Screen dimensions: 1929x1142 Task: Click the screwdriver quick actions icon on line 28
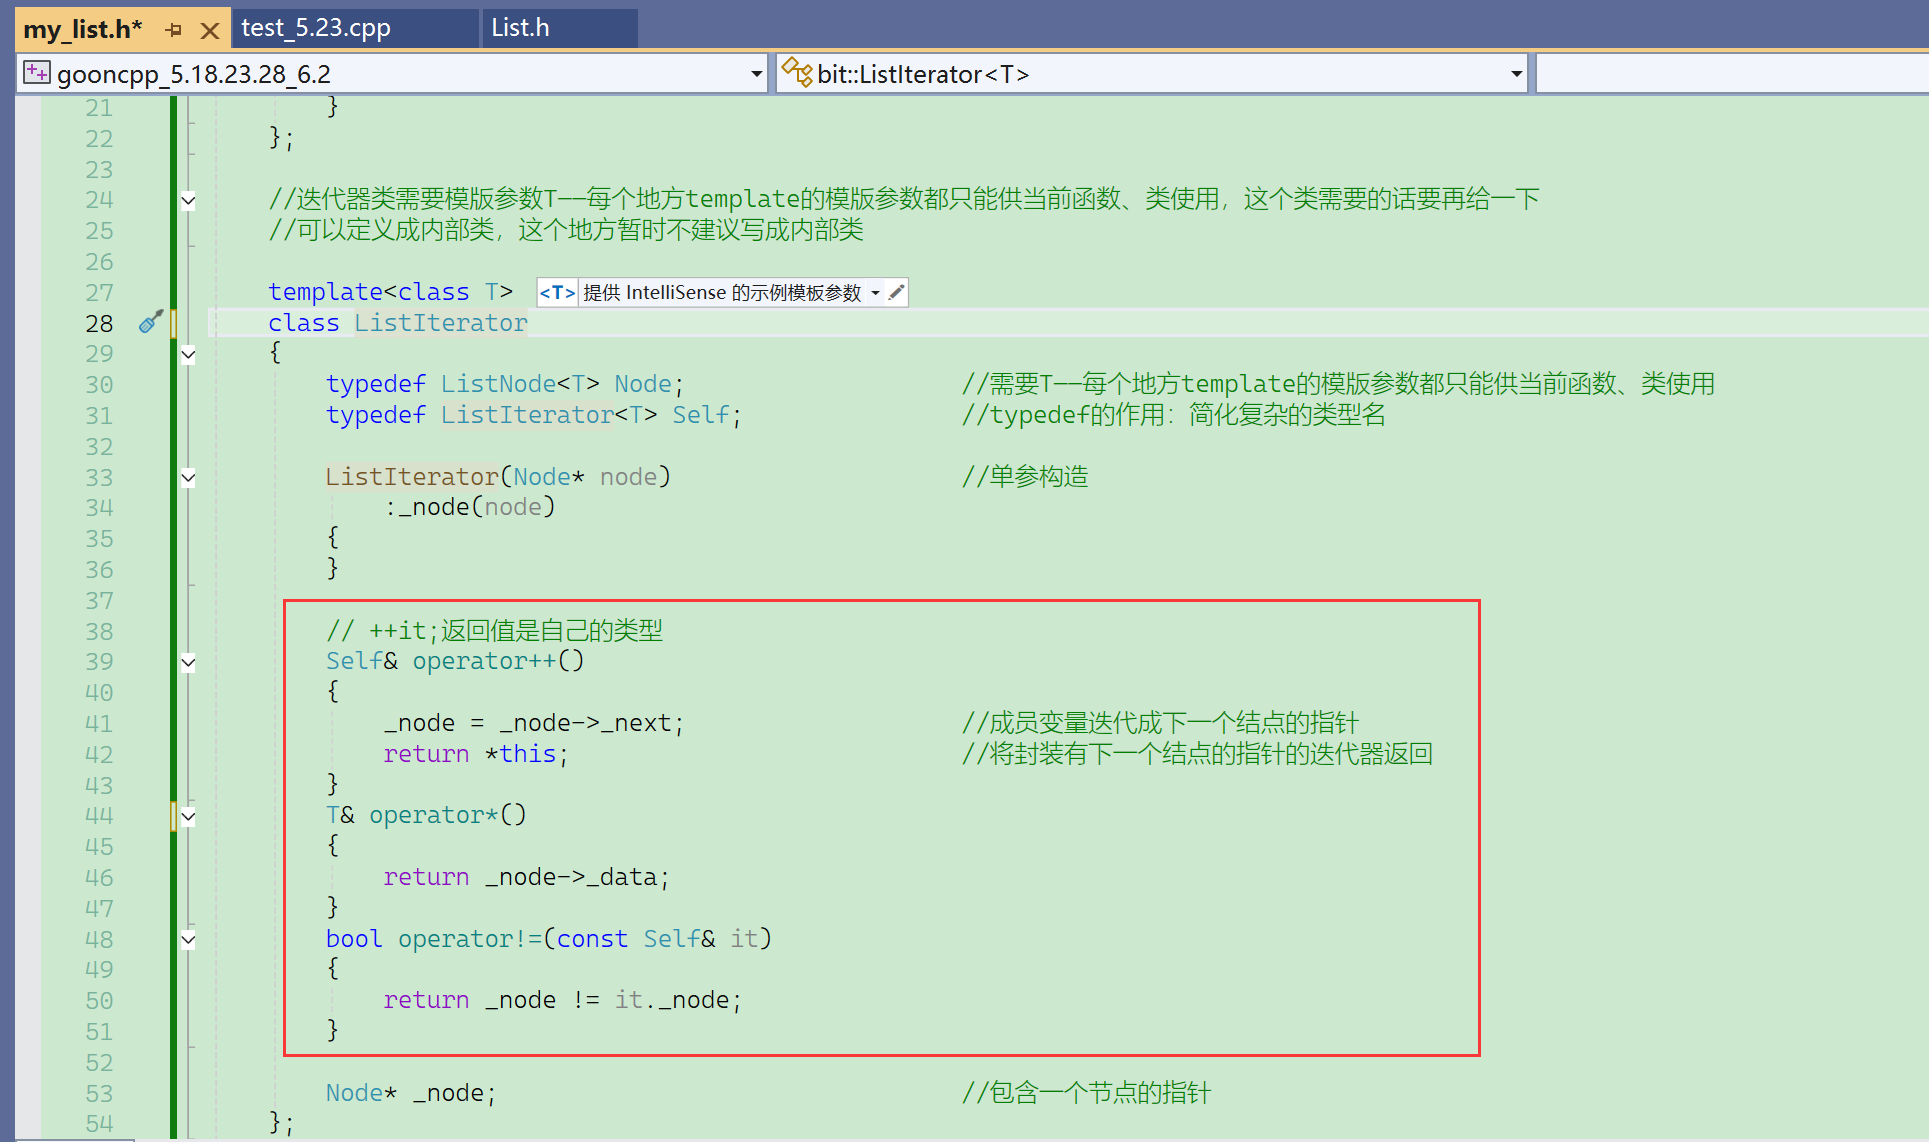tap(151, 322)
